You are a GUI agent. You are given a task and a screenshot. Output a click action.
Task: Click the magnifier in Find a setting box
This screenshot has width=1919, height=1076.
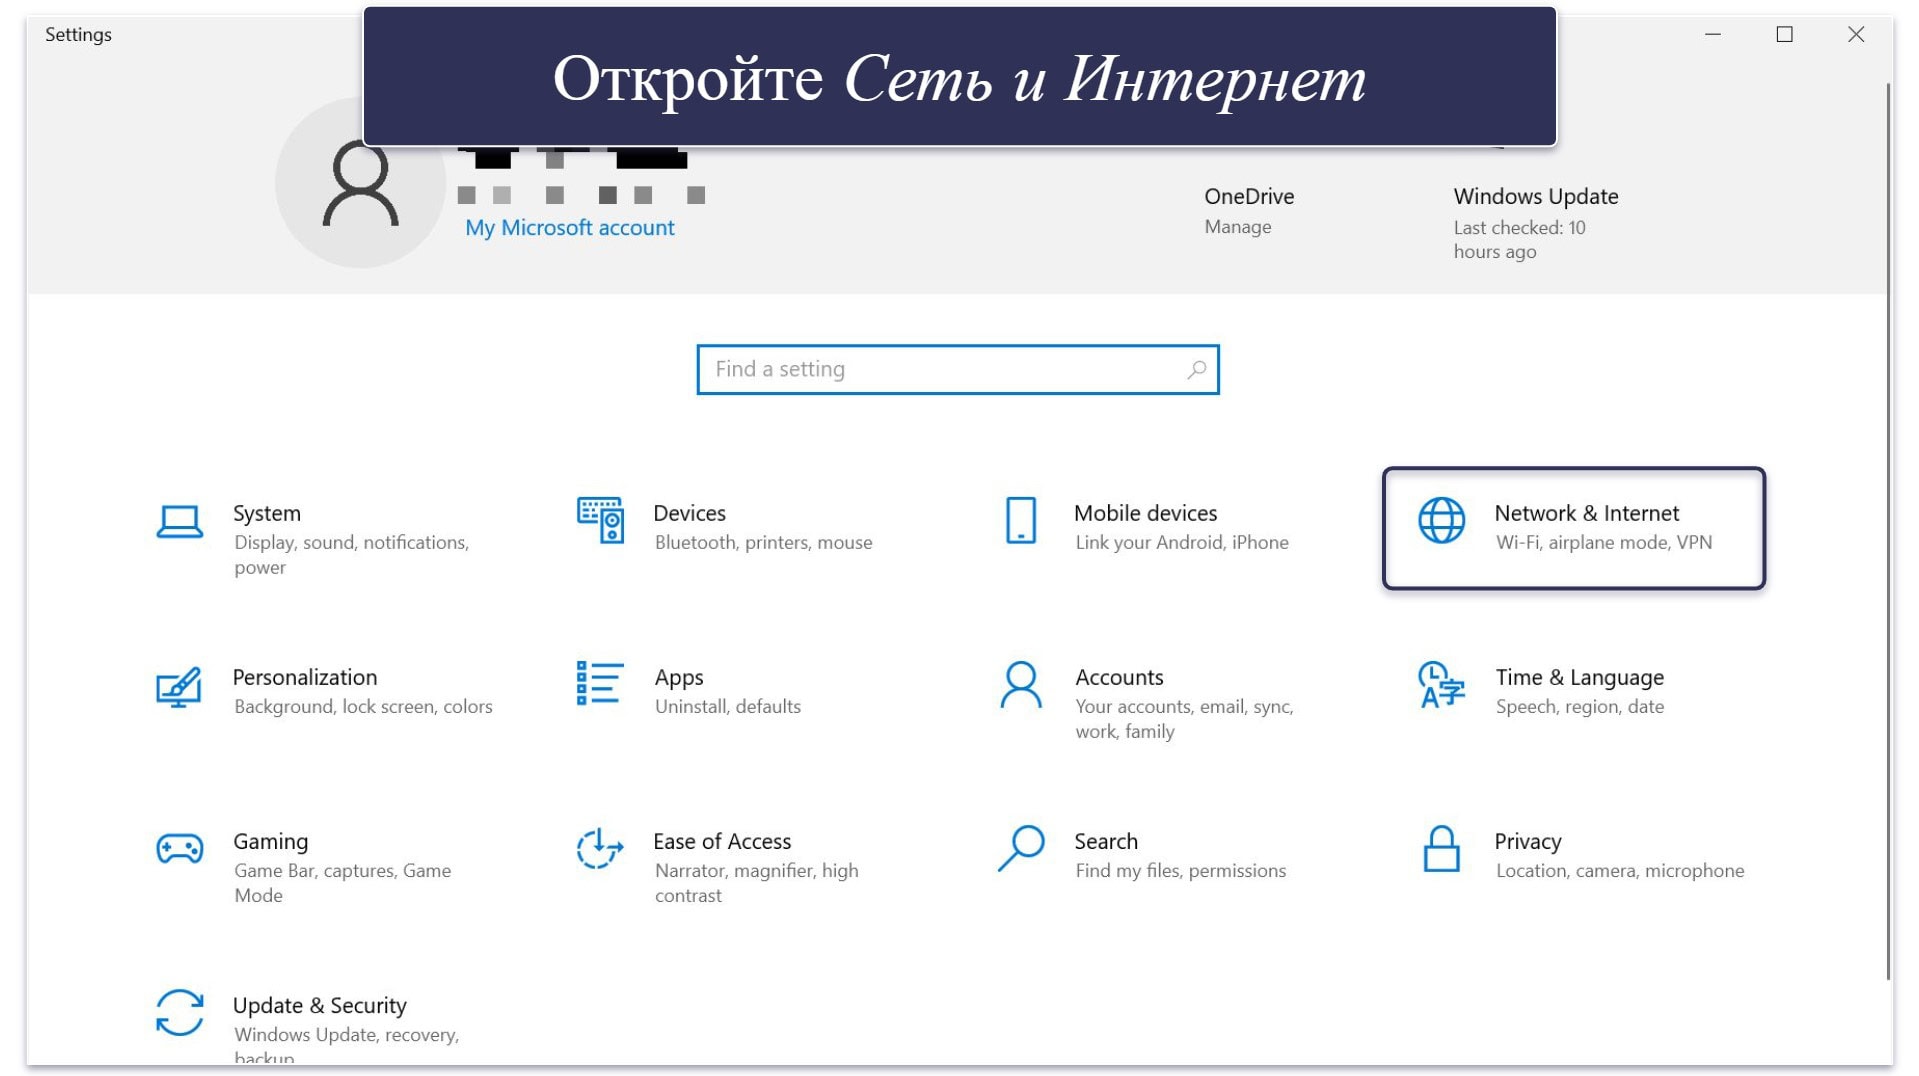pos(1196,370)
